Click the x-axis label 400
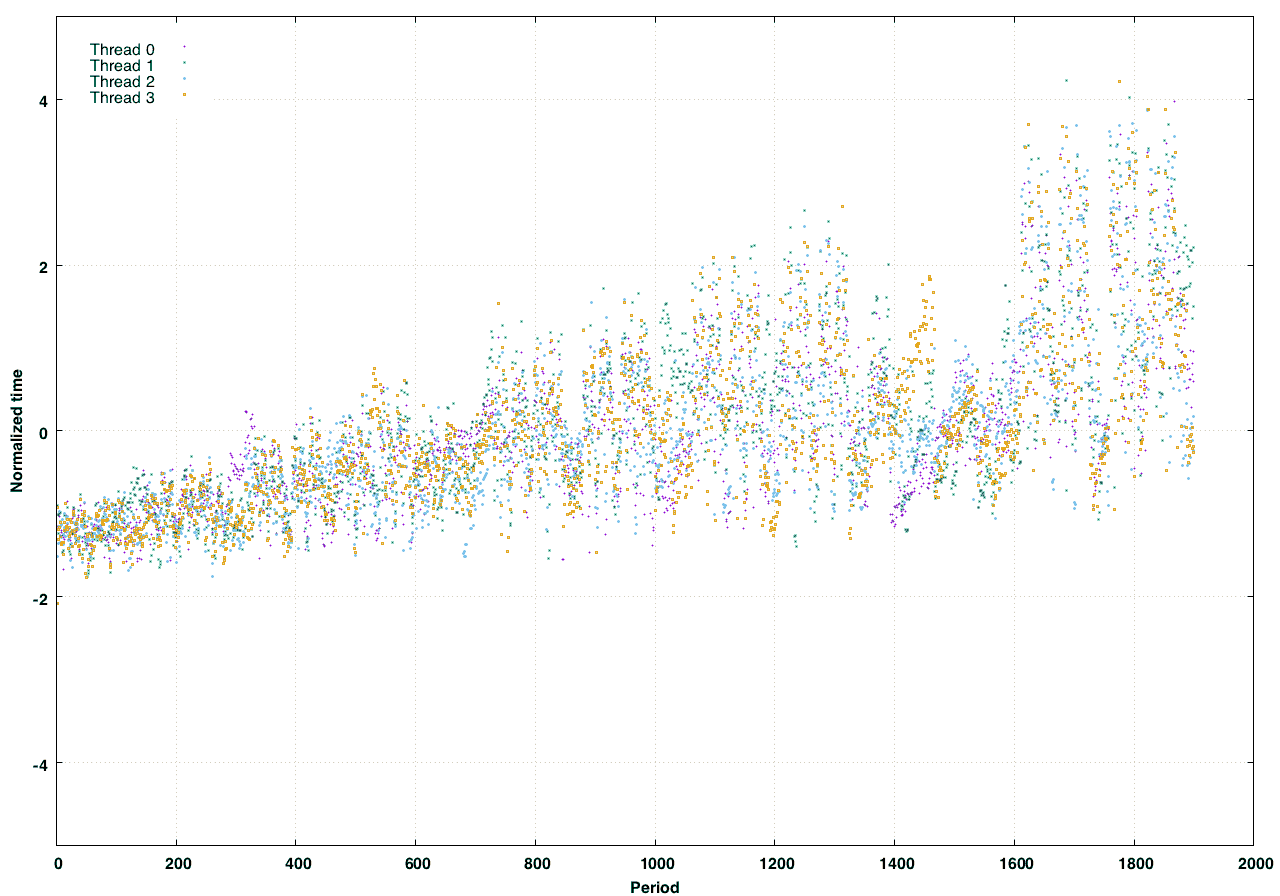Viewport: 1280px width, 896px height. pos(297,862)
